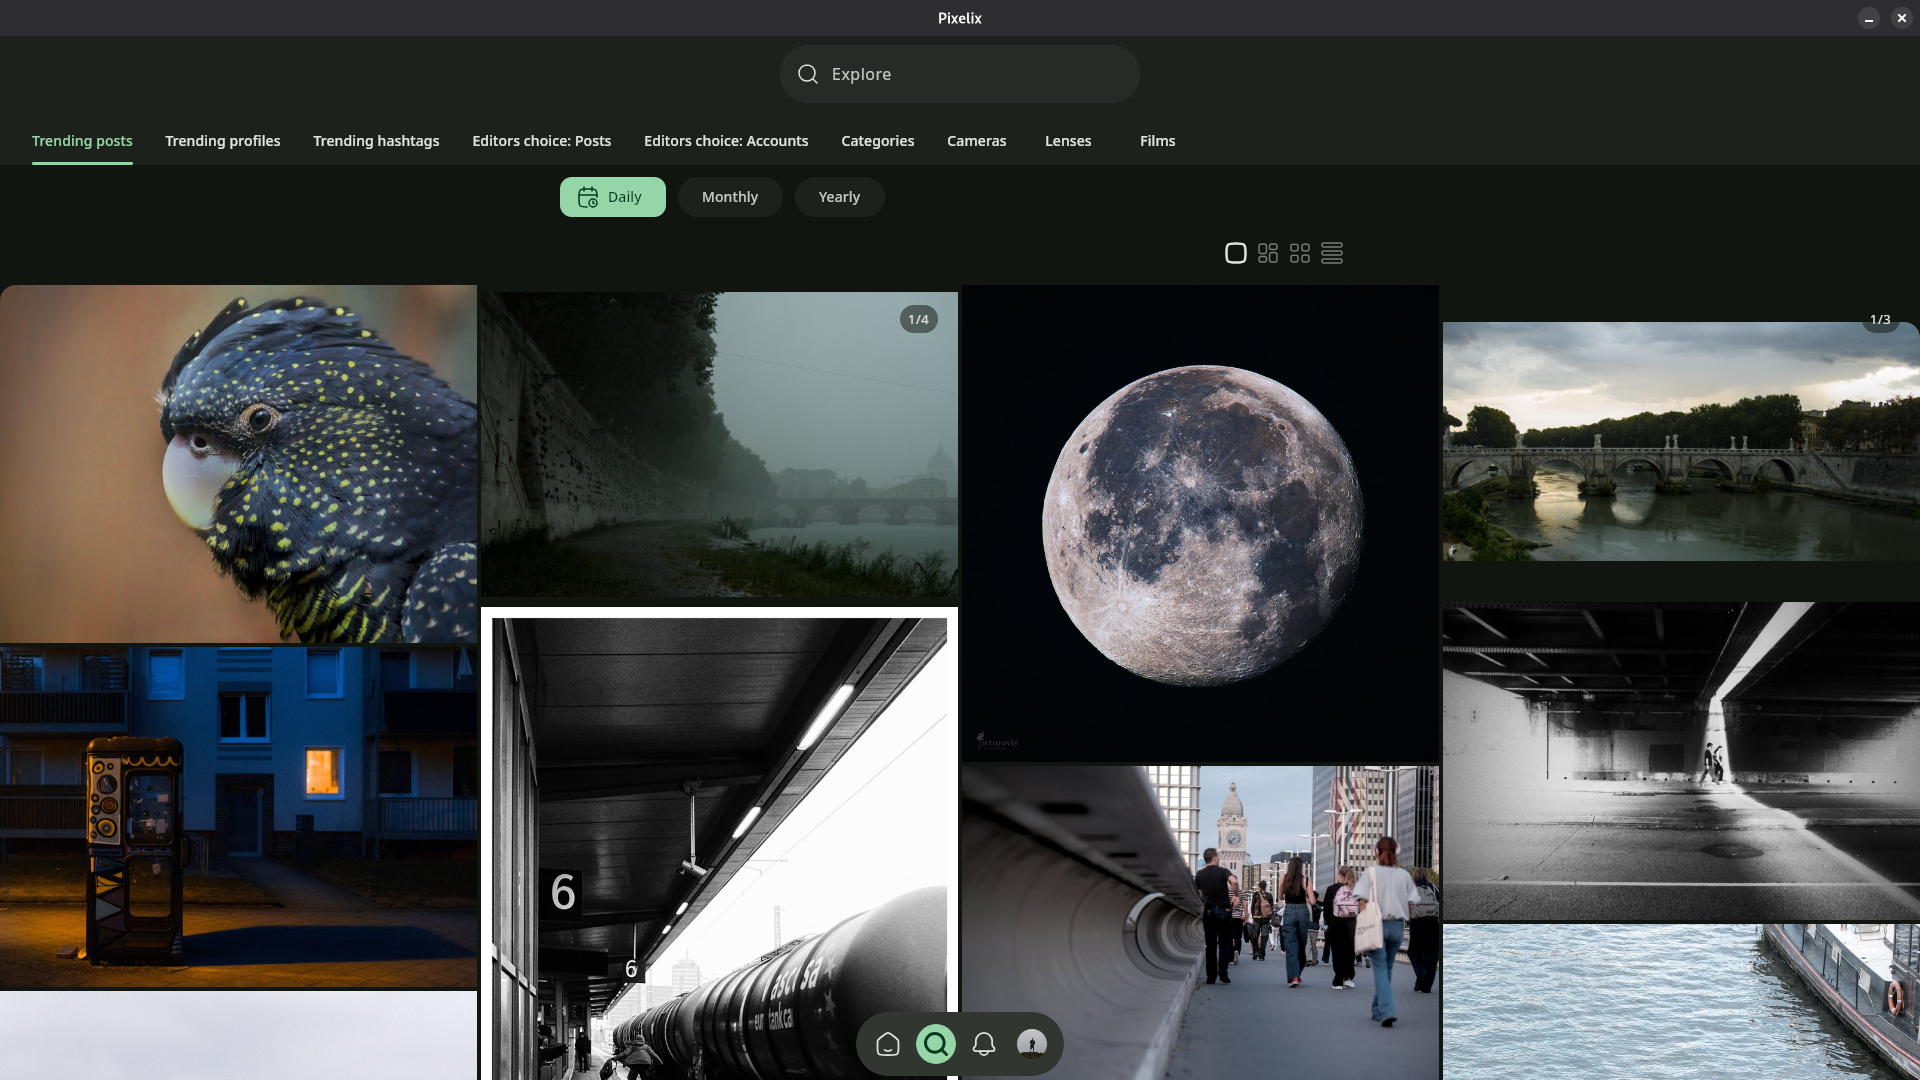Open the full moon photo
This screenshot has width=1920, height=1080.
coord(1200,524)
